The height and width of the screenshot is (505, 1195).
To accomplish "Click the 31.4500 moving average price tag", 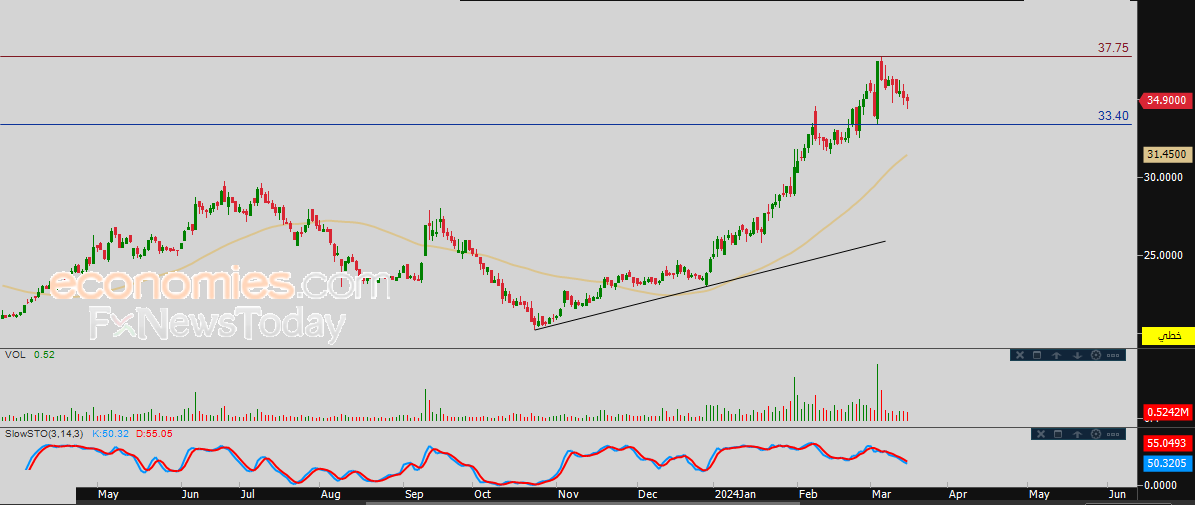I will (x=1166, y=155).
